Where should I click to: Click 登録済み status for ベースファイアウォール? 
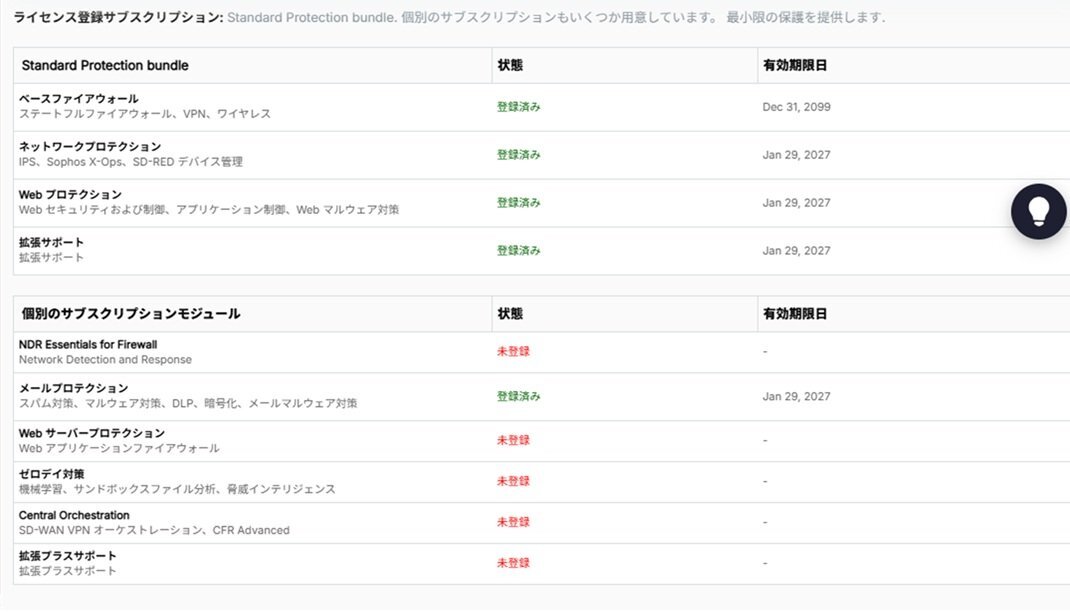click(x=518, y=107)
